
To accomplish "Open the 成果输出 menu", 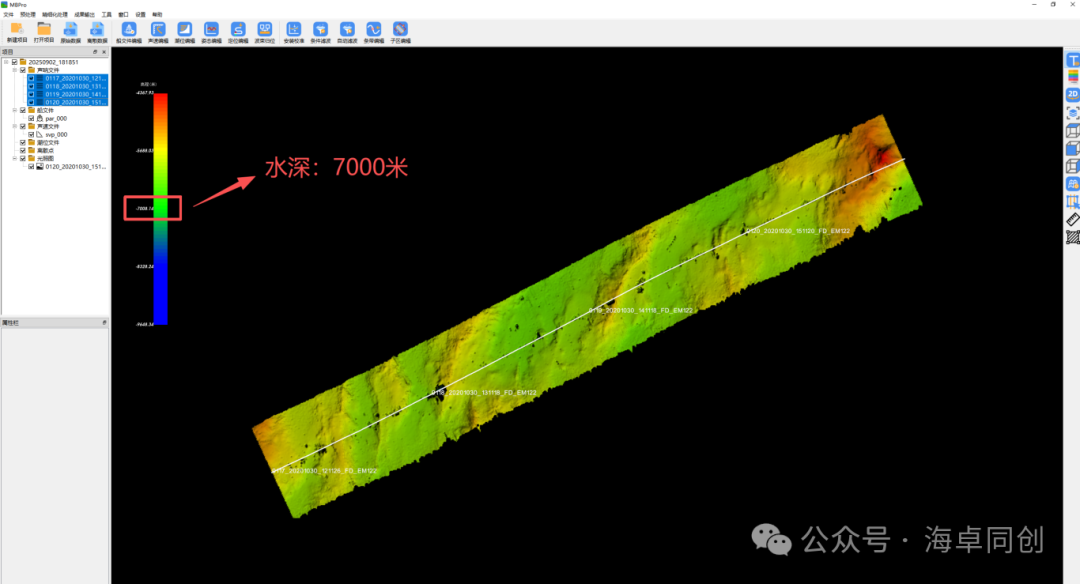I will 84,15.
